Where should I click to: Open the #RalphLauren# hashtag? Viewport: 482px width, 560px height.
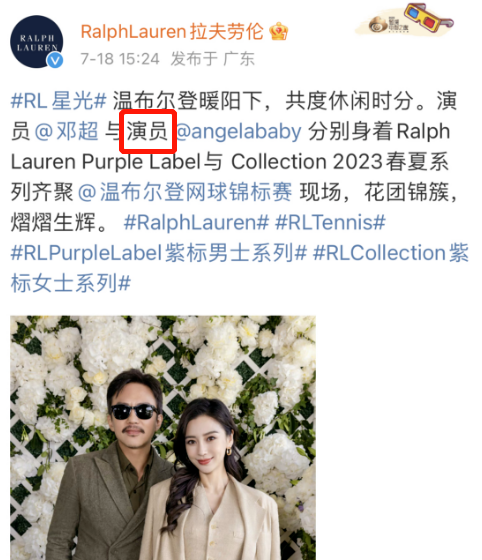click(196, 222)
